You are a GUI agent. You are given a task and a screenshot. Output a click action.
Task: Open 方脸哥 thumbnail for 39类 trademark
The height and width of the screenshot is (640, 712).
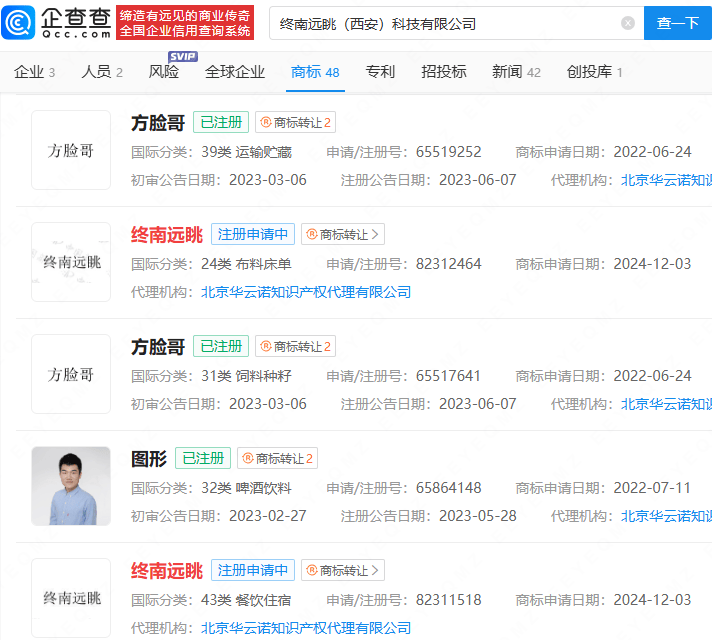(71, 150)
